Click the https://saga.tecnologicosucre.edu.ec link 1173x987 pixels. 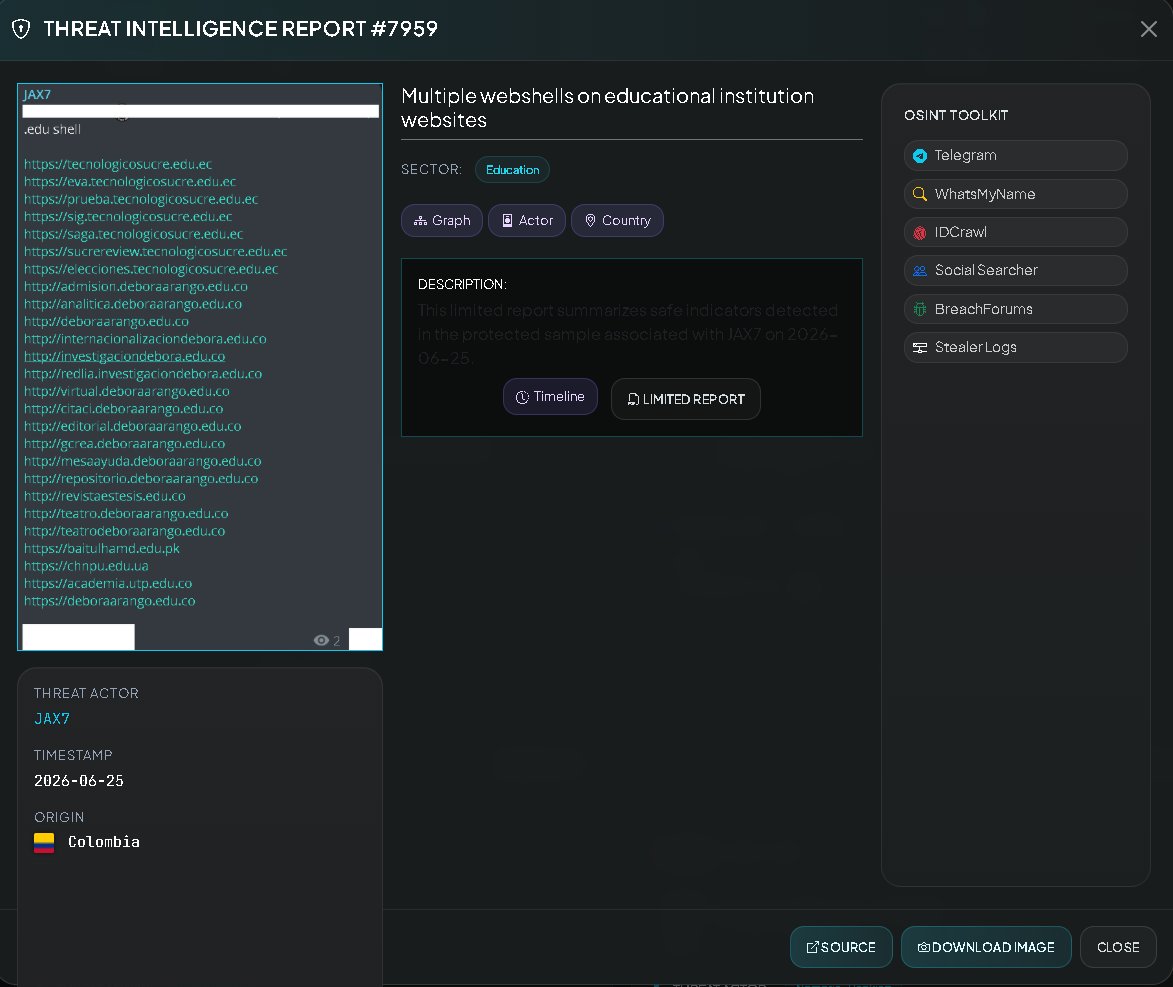(133, 234)
